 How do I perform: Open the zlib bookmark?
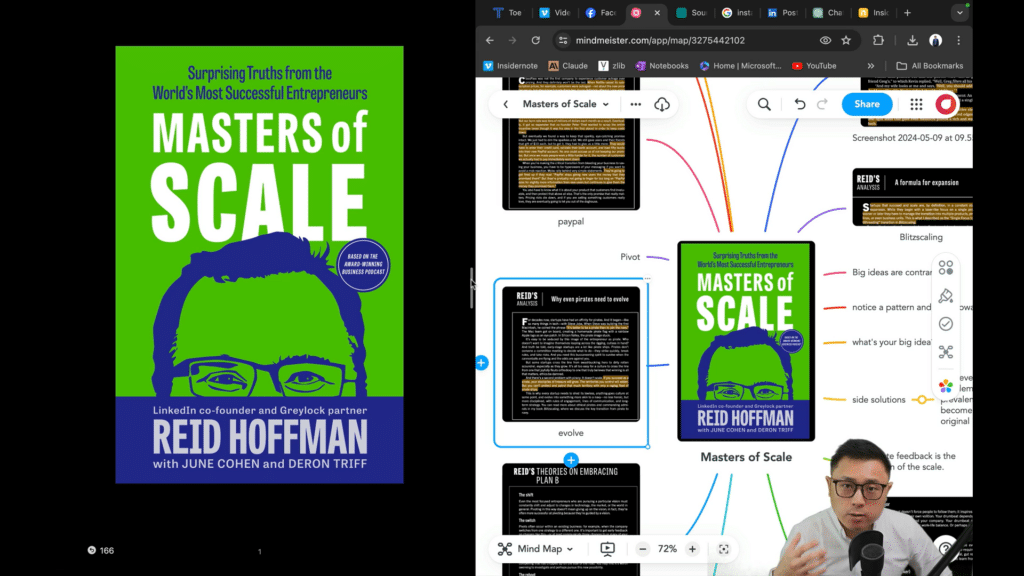(x=612, y=66)
